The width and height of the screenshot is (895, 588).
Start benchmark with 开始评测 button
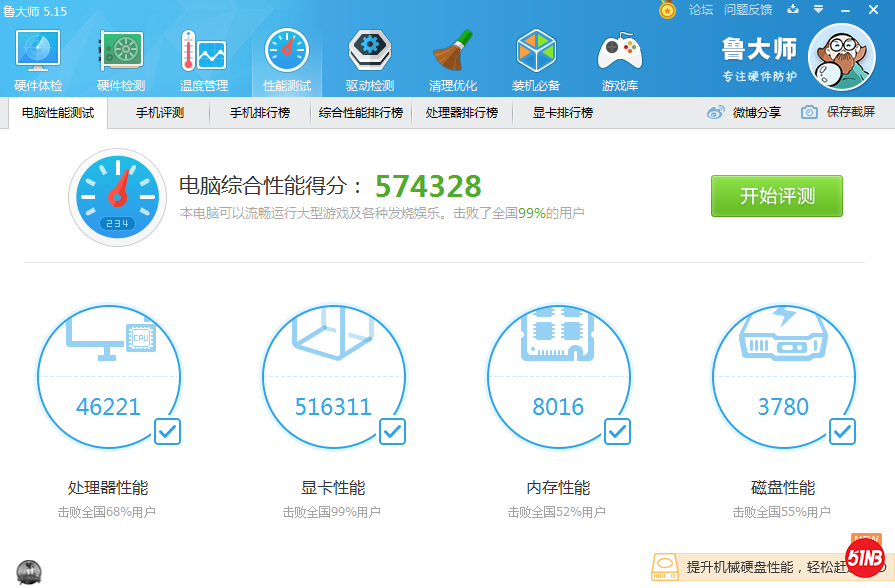tap(777, 196)
